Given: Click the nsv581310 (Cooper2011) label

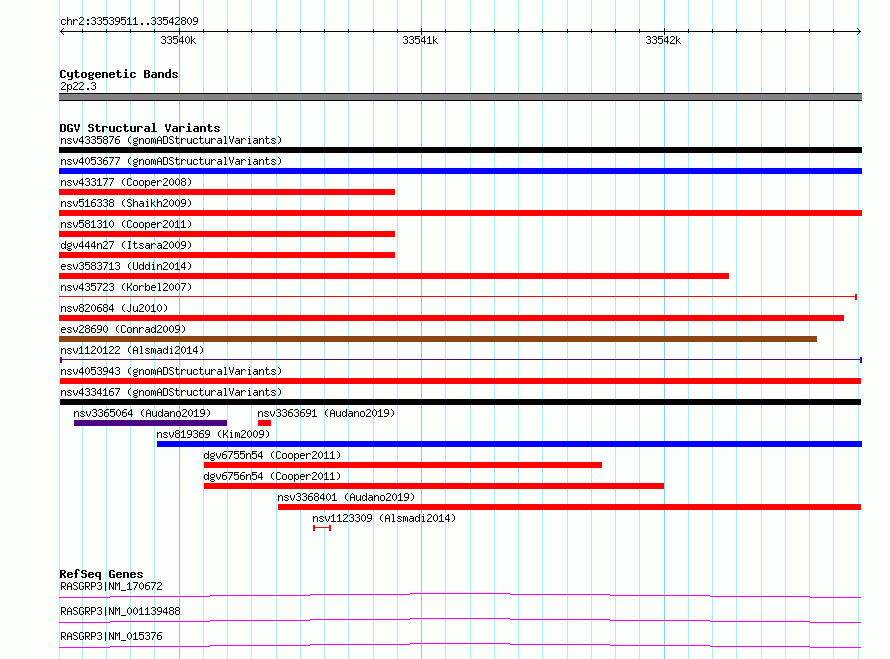Looking at the screenshot, I should [126, 224].
